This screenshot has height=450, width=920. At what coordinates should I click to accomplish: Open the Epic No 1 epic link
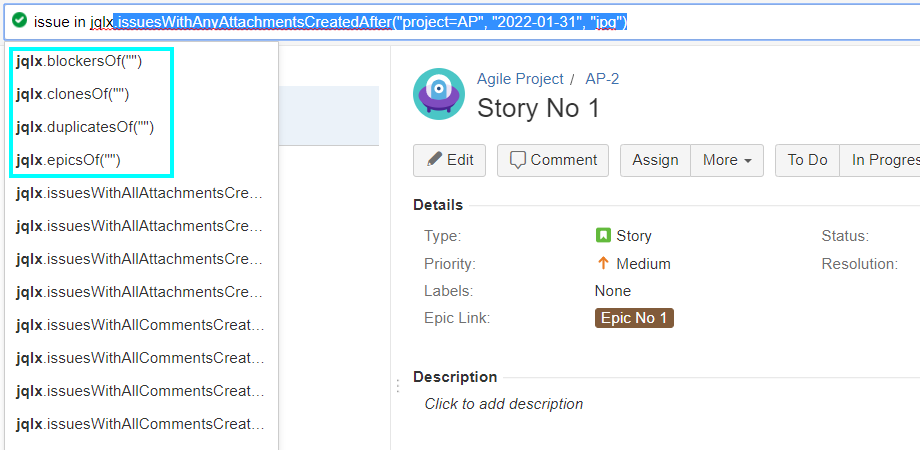634,318
